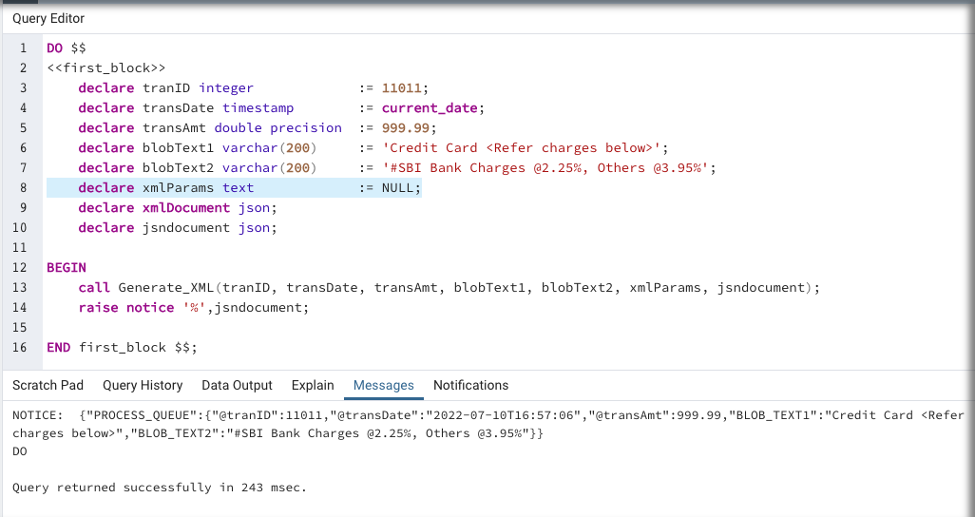Open the Notifications tab
977x518 pixels.
471,385
